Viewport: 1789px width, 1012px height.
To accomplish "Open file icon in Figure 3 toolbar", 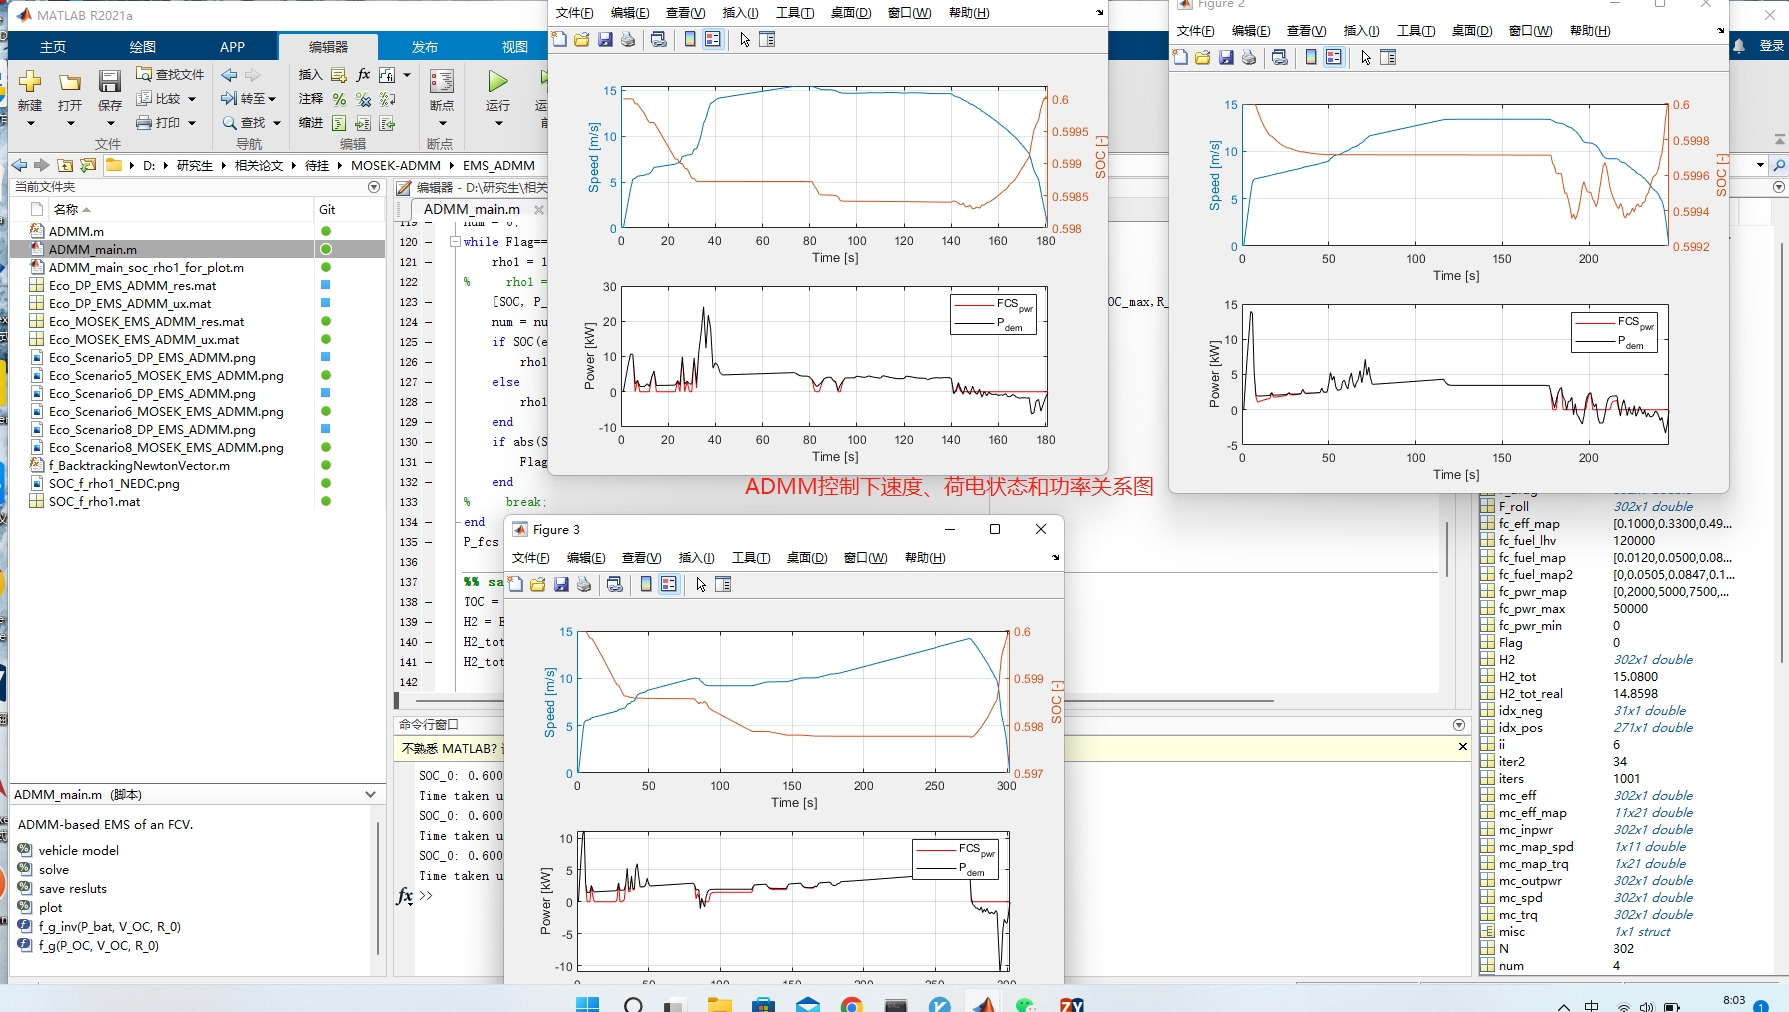I will 538,585.
